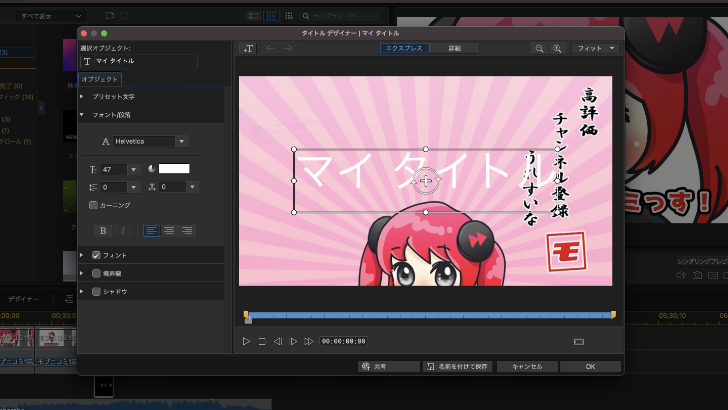Image resolution: width=728 pixels, height=410 pixels.
Task: Click the fast forward button
Action: [x=309, y=341]
